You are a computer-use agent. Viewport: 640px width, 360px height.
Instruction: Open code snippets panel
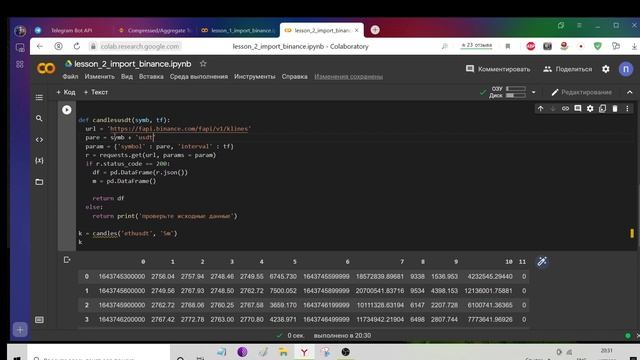tap(39, 140)
